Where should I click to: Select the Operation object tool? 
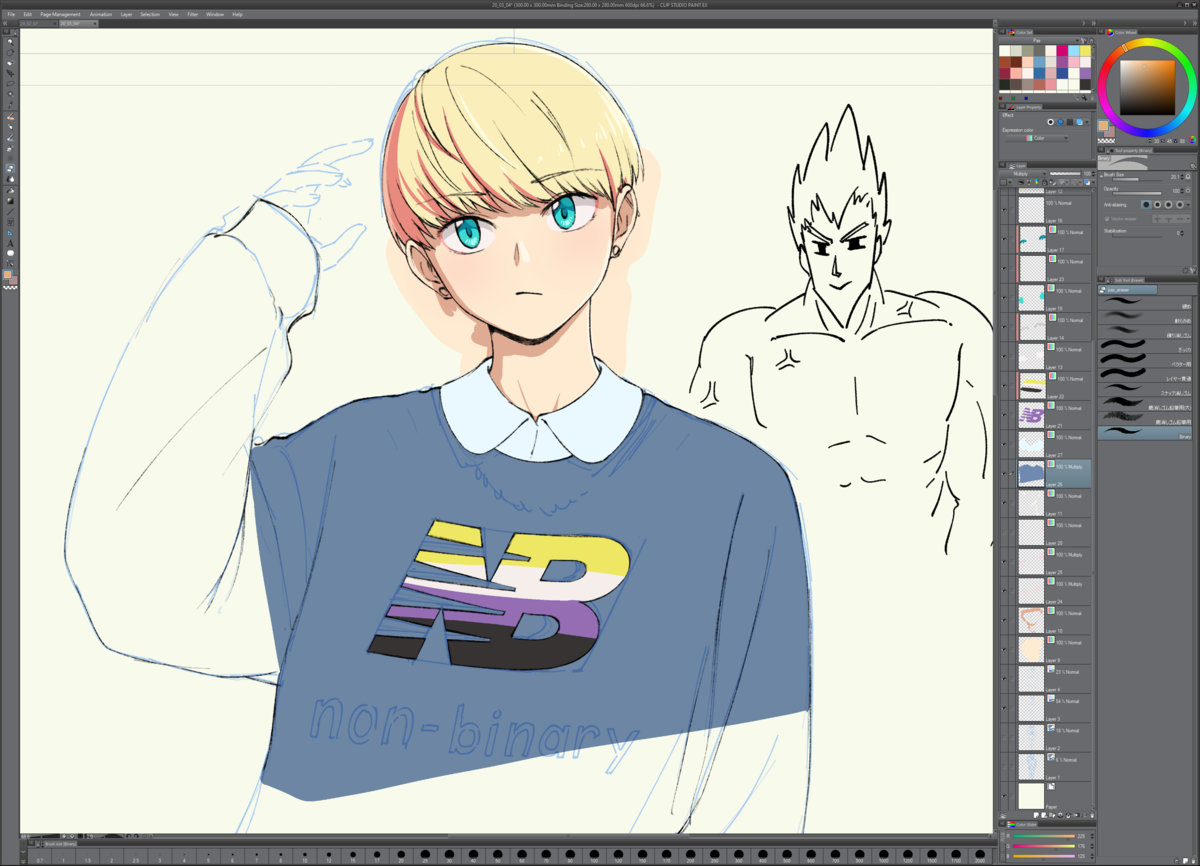(10, 63)
